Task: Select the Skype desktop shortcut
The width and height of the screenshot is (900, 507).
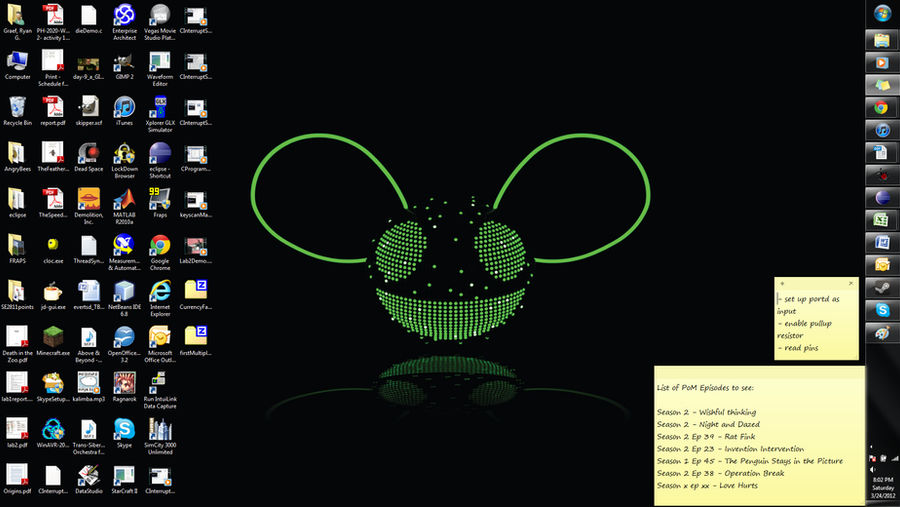Action: point(124,433)
